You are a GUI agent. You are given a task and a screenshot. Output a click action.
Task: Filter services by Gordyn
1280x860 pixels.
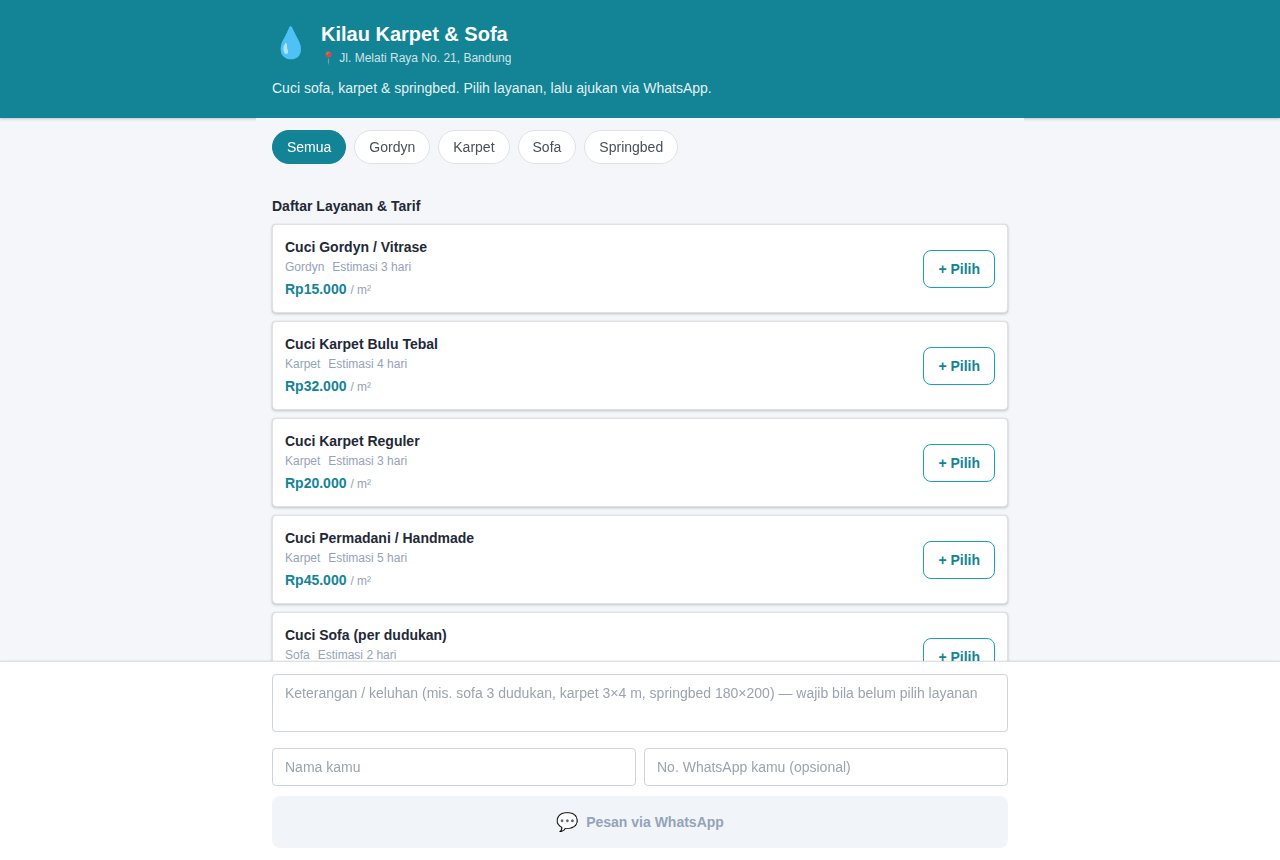pyautogui.click(x=392, y=147)
